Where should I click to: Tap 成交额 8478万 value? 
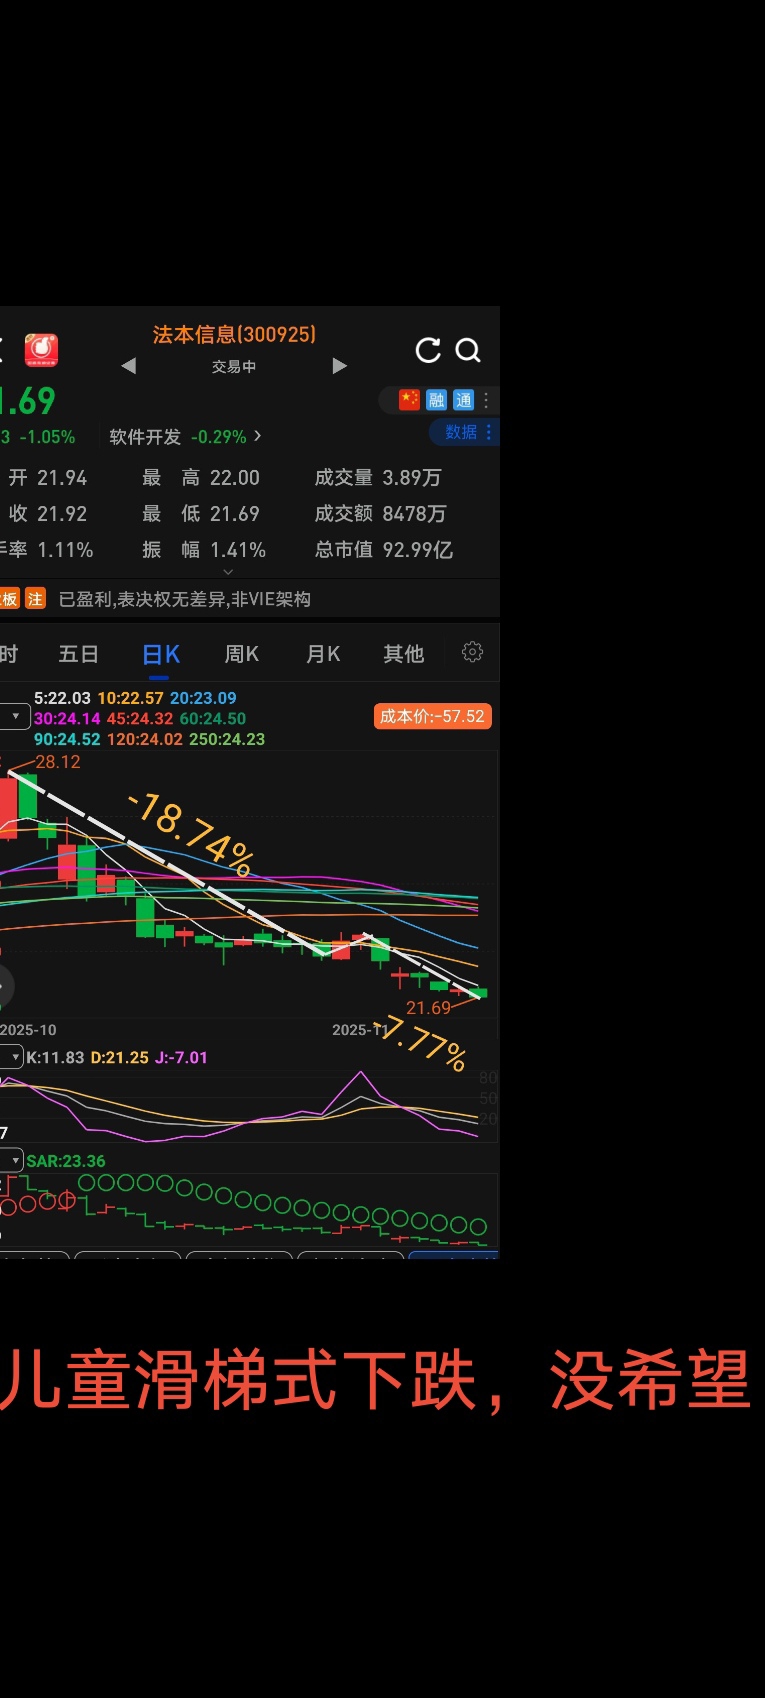click(x=381, y=514)
